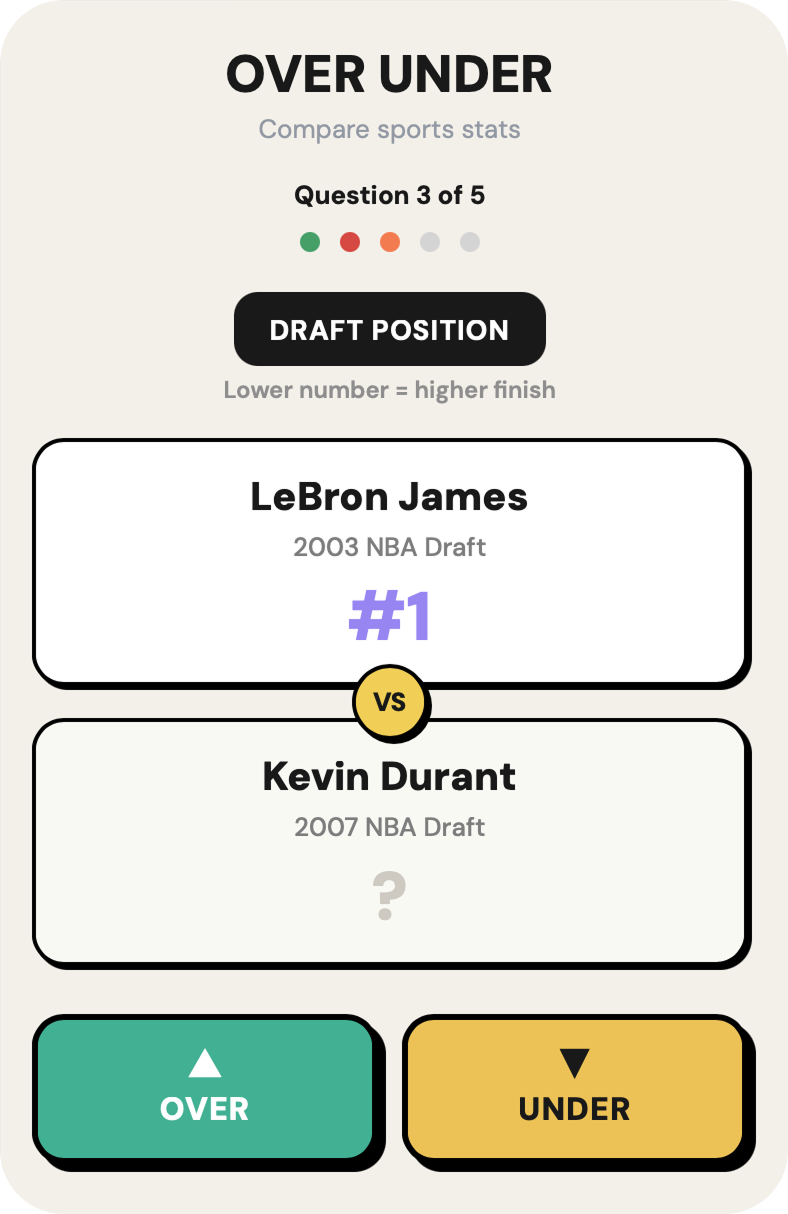Screen dimensions: 788x1214
Task: Click the OVER UNDER title heading
Action: pos(390,75)
